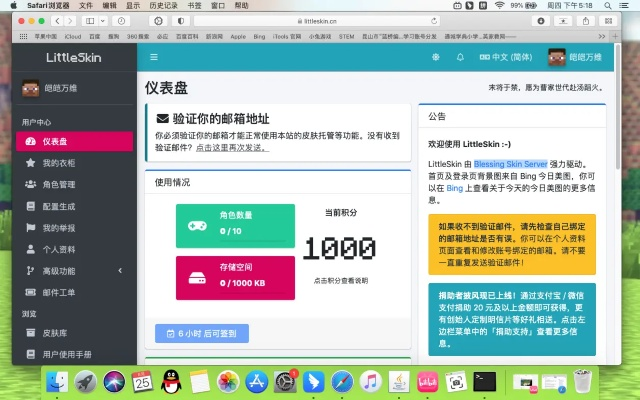Open the Apple menu

click(13, 5)
